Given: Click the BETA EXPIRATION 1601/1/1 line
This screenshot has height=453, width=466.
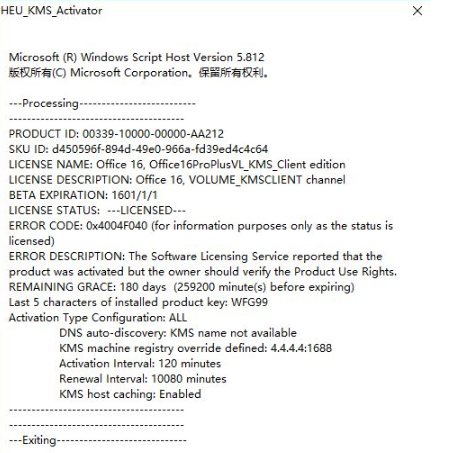Looking at the screenshot, I should tap(83, 195).
